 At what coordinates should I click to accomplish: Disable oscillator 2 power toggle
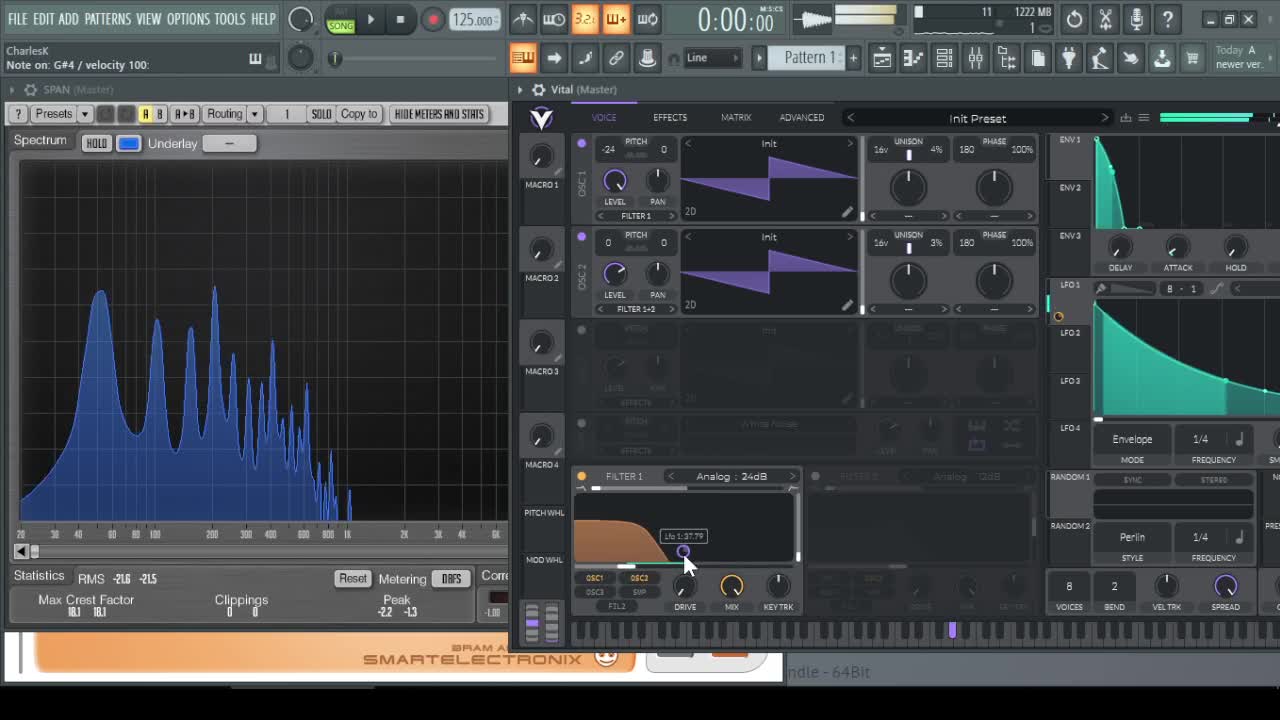coord(581,237)
